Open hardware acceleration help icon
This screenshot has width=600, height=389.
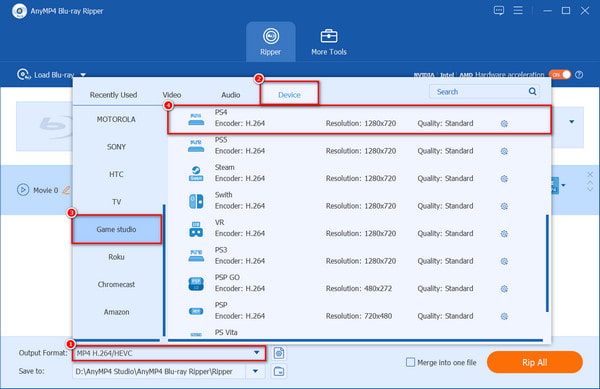(x=579, y=75)
